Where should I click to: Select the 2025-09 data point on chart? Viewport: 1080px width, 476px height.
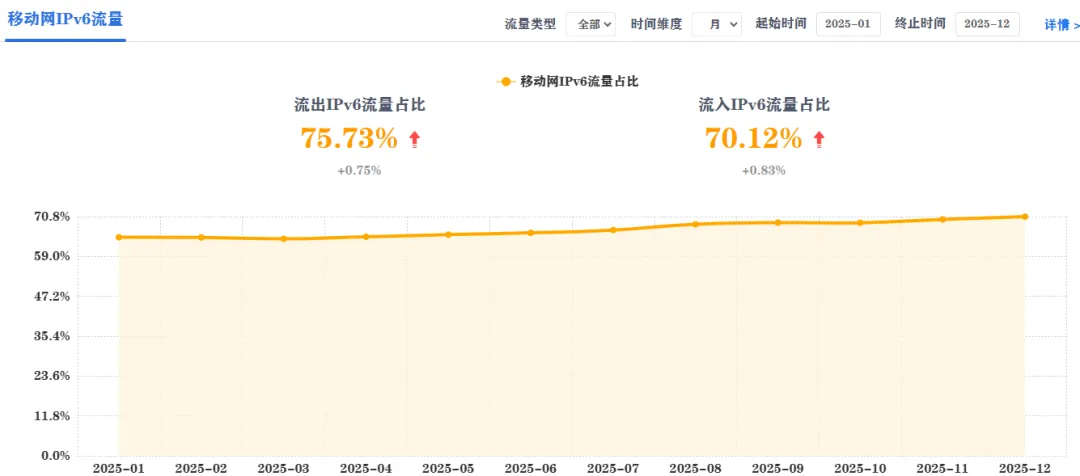coord(778,223)
